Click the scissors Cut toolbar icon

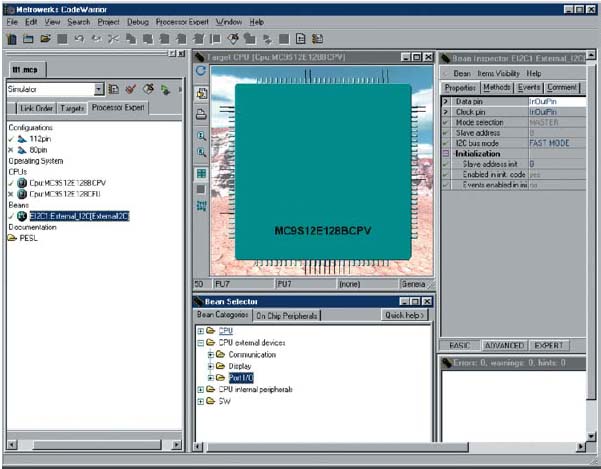point(113,39)
